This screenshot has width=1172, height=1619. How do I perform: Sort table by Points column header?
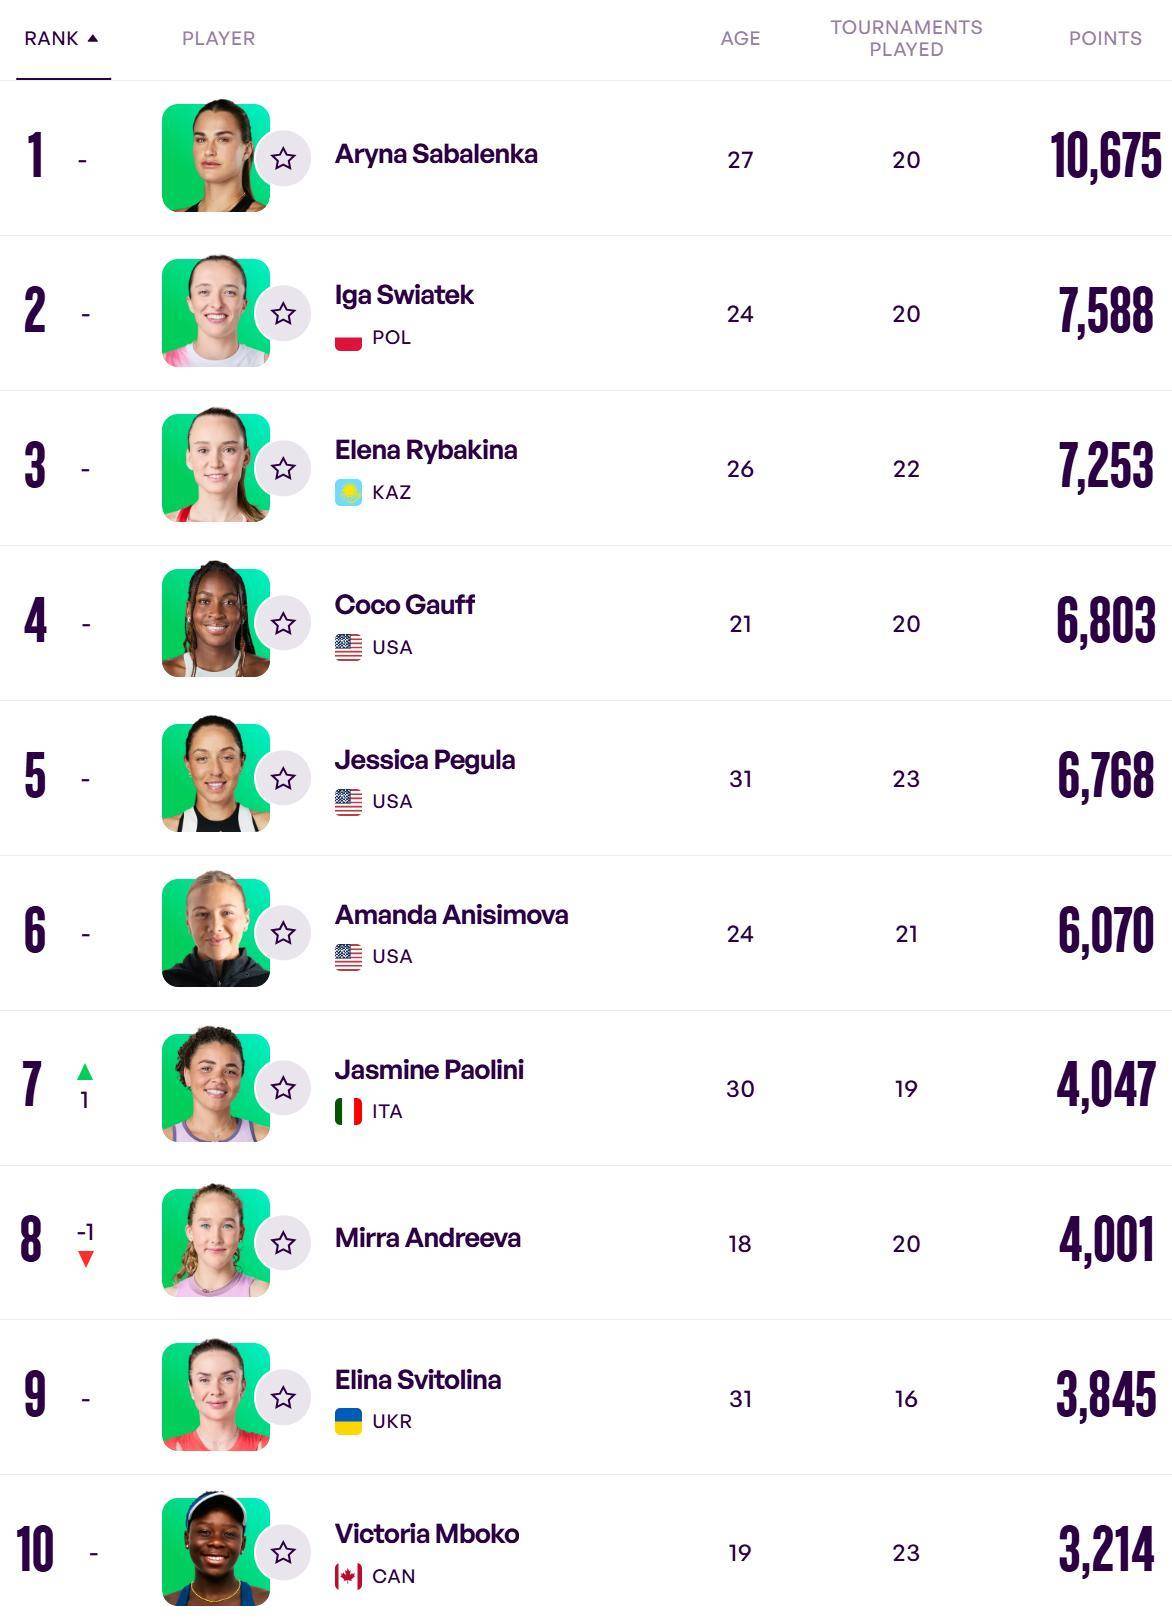[1104, 38]
